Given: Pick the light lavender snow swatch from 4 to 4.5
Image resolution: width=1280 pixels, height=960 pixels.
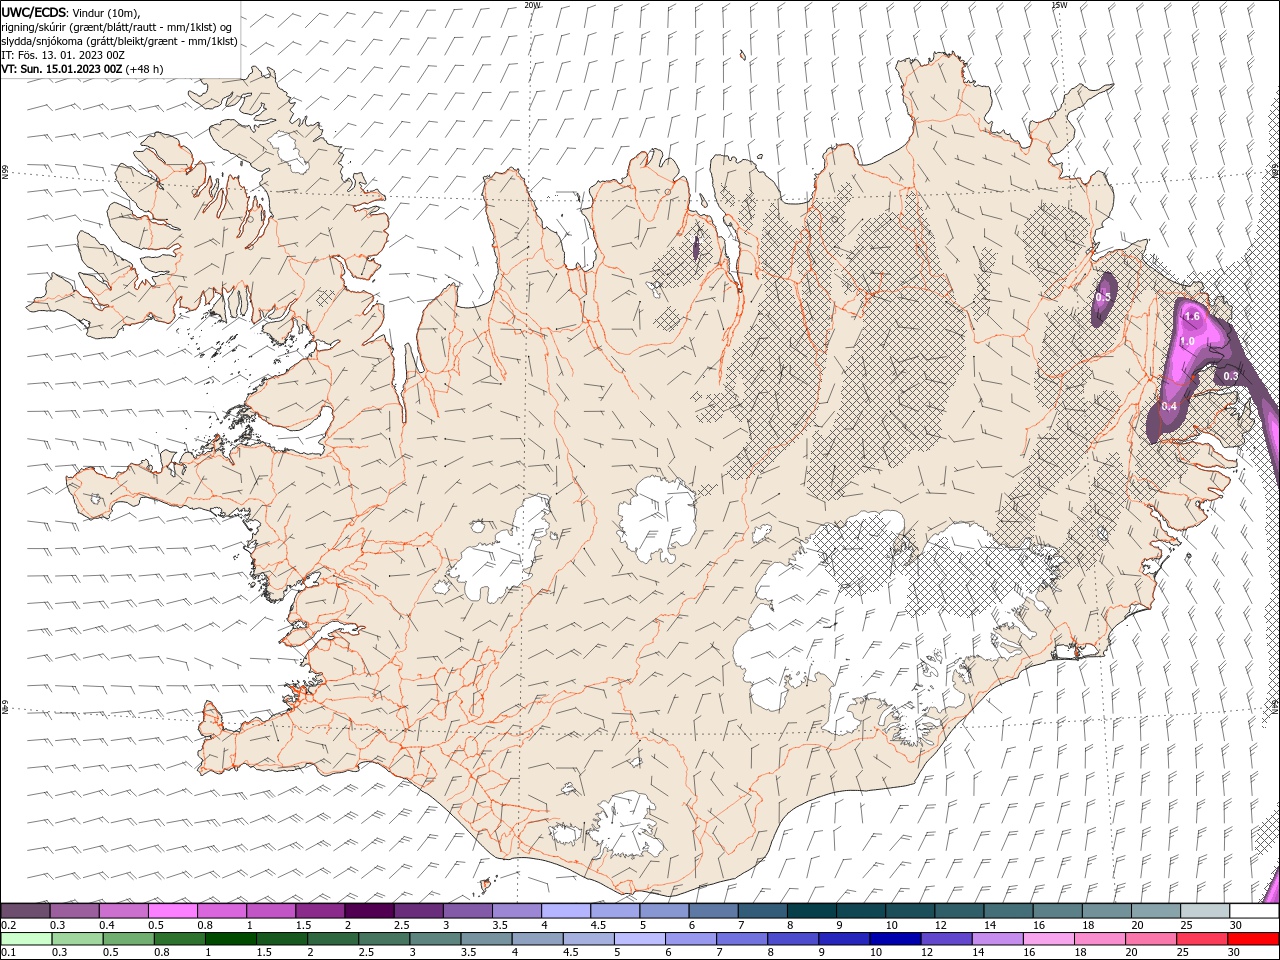Looking at the screenshot, I should tap(565, 910).
